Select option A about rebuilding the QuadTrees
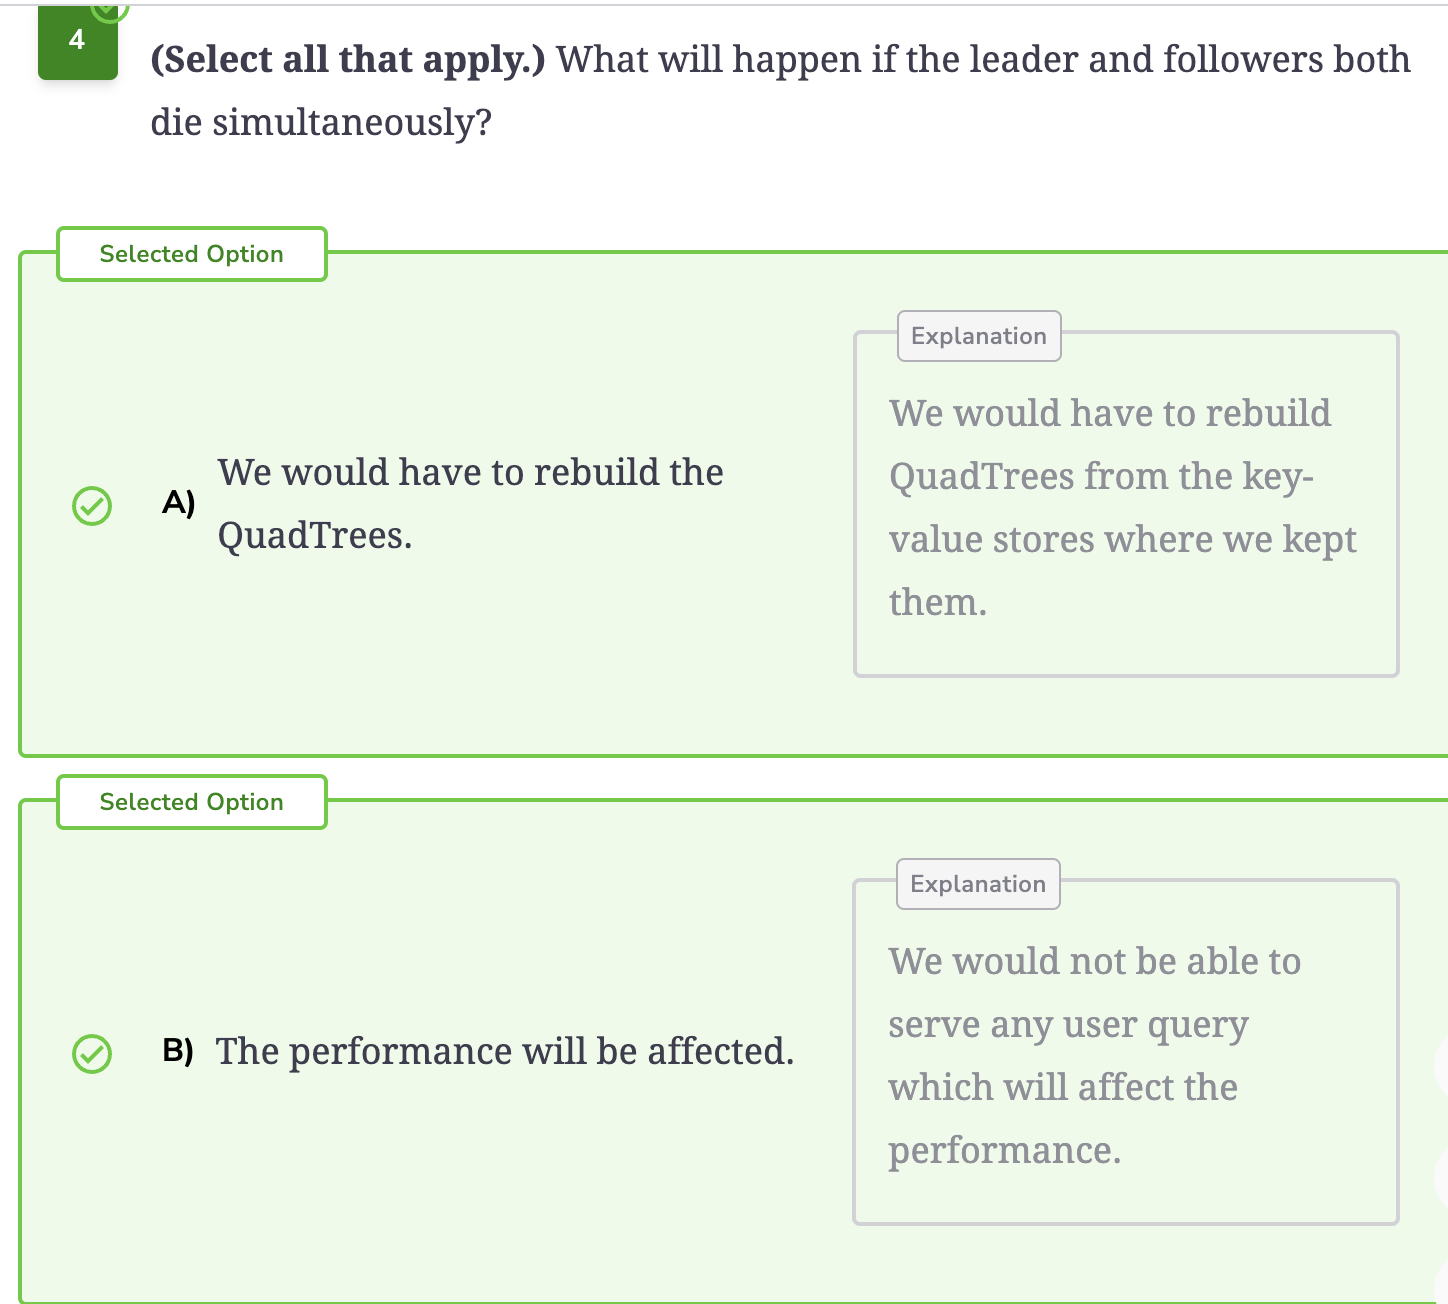Screen dimensions: 1448x1304 pos(470,504)
